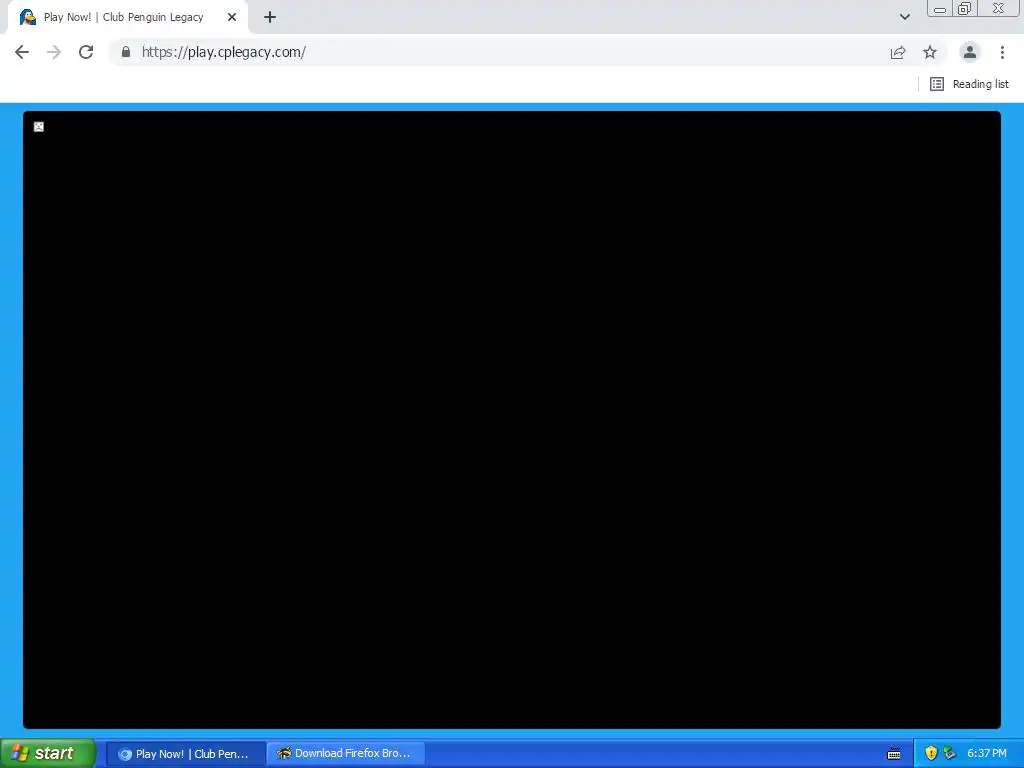
Task: Open the Windows Start menu
Action: tap(48, 754)
